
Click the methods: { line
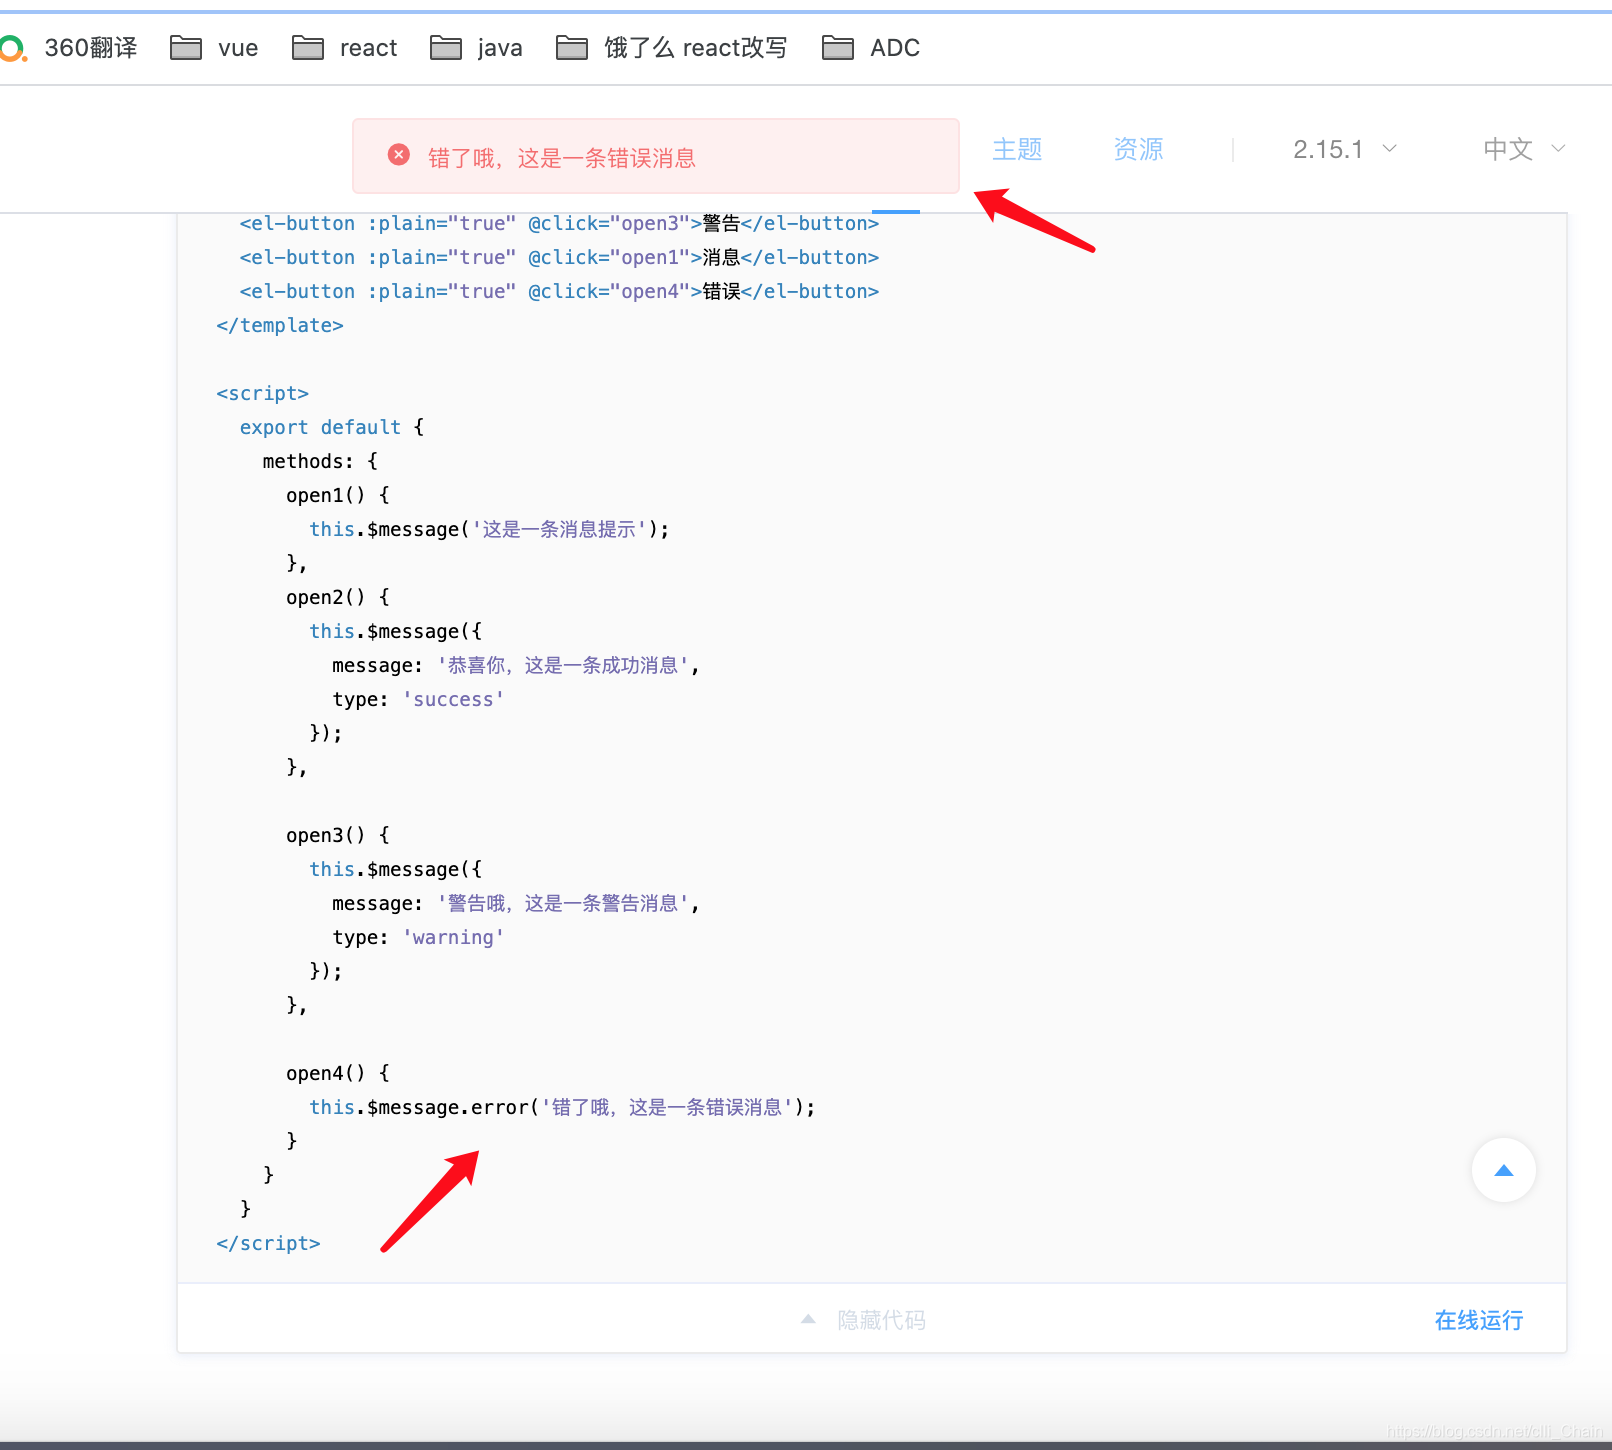click(320, 462)
